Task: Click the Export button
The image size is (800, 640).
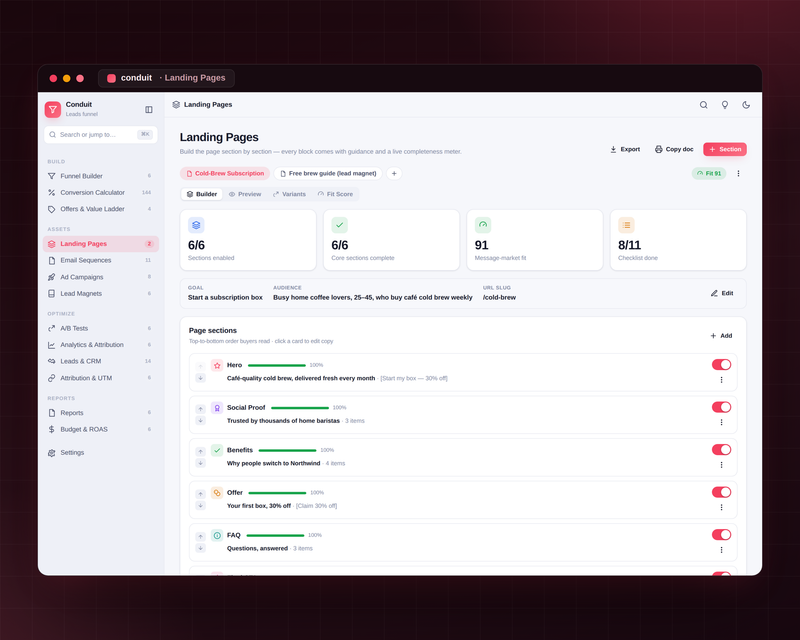Action: (x=625, y=149)
